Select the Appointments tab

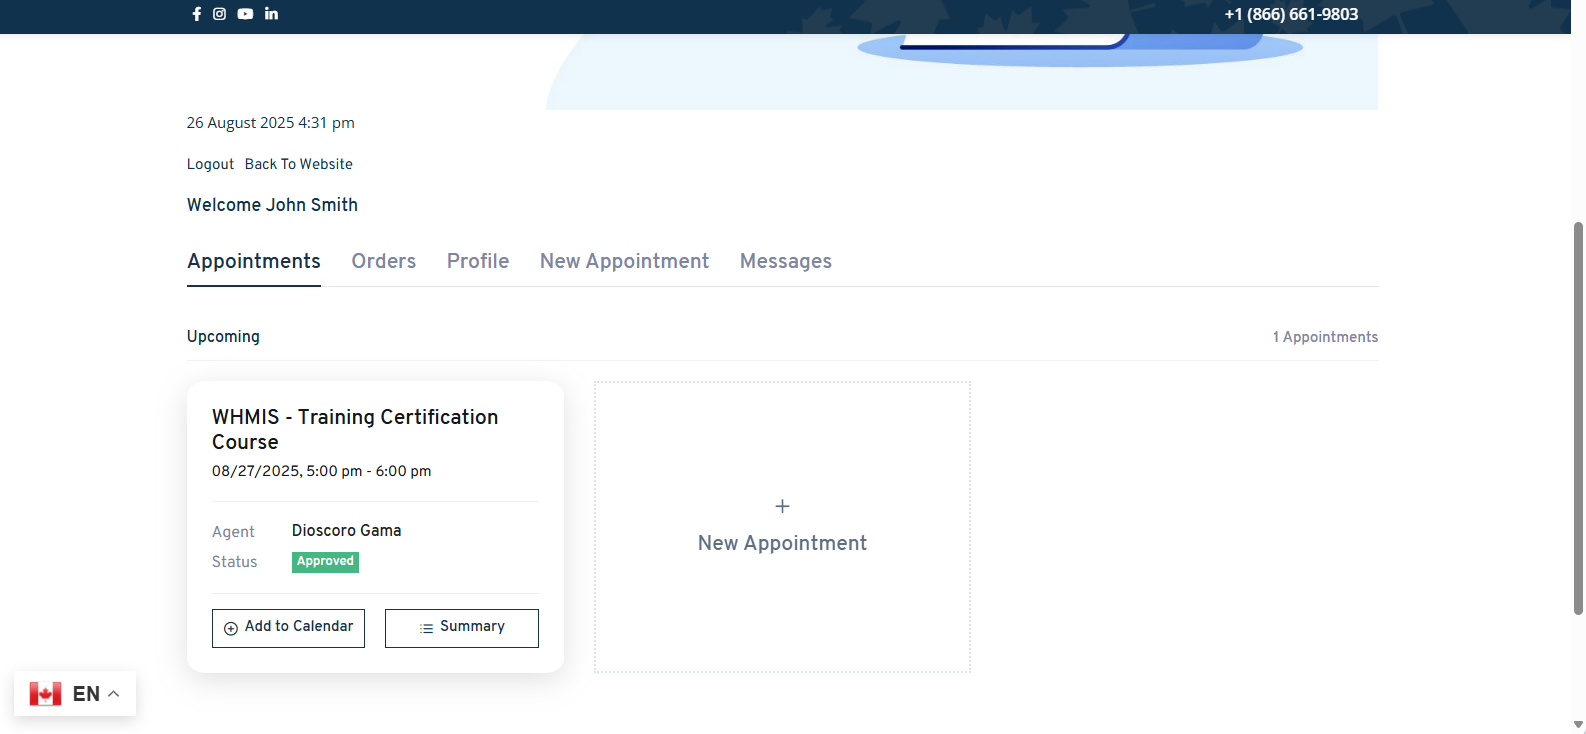point(254,261)
